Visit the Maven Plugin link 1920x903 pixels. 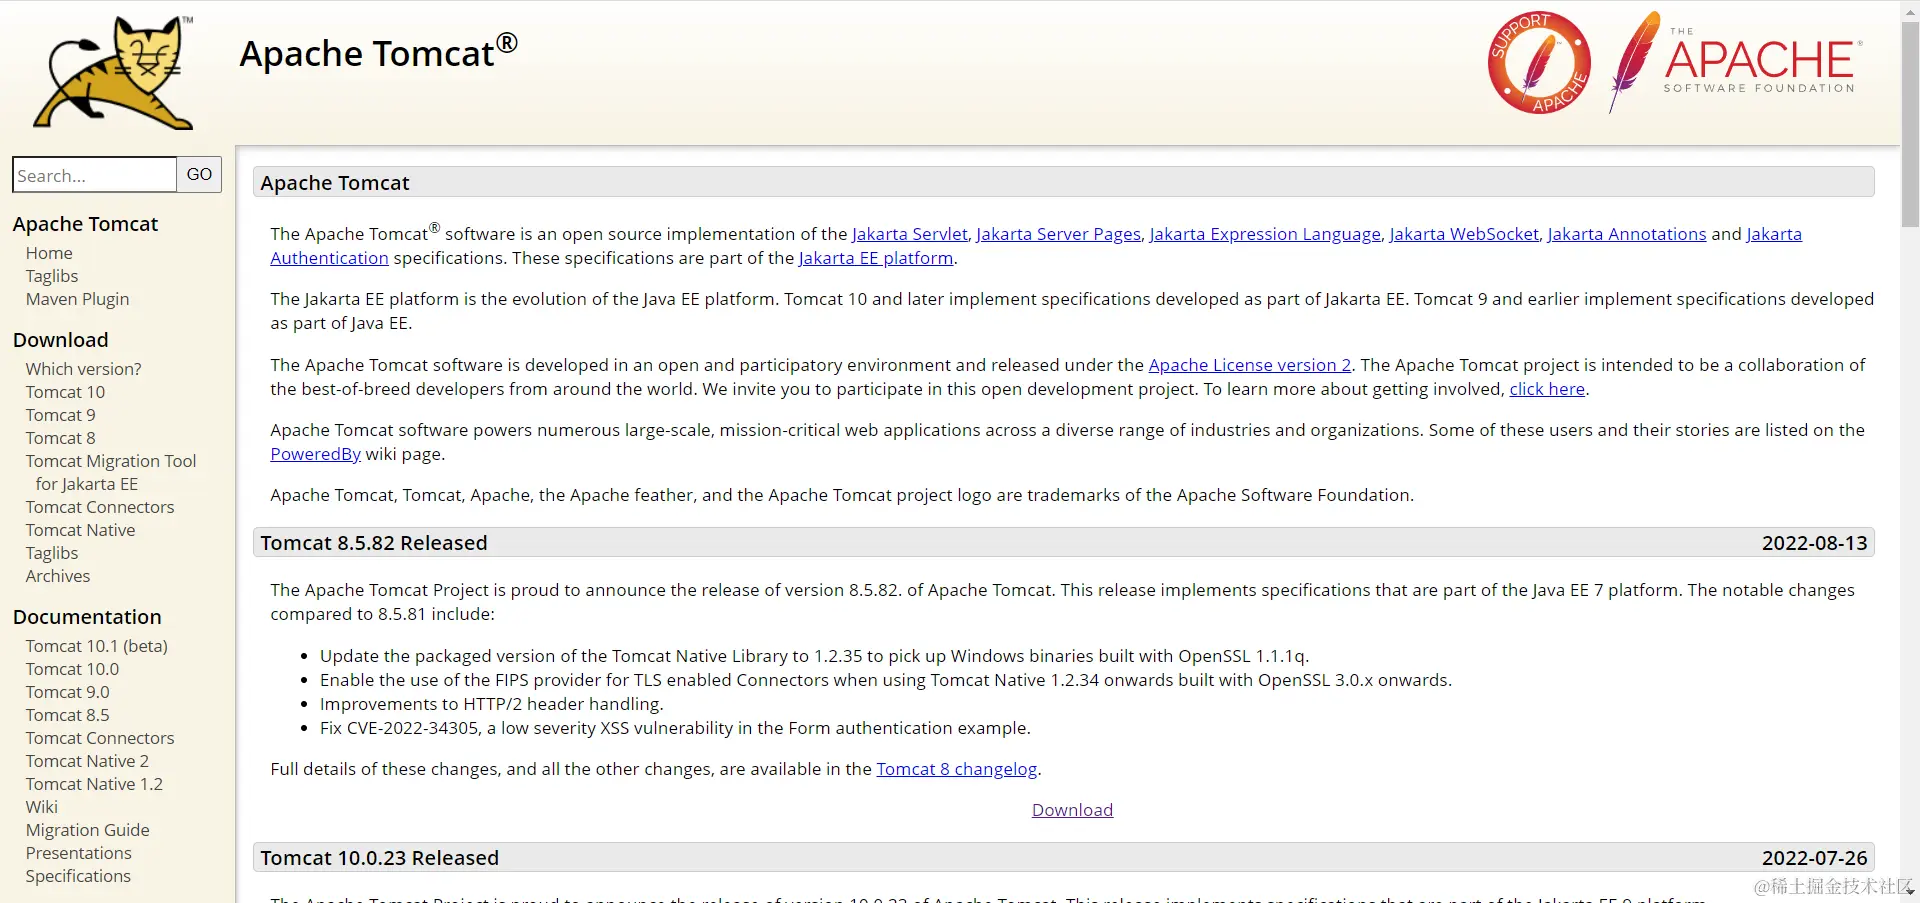[x=78, y=299]
